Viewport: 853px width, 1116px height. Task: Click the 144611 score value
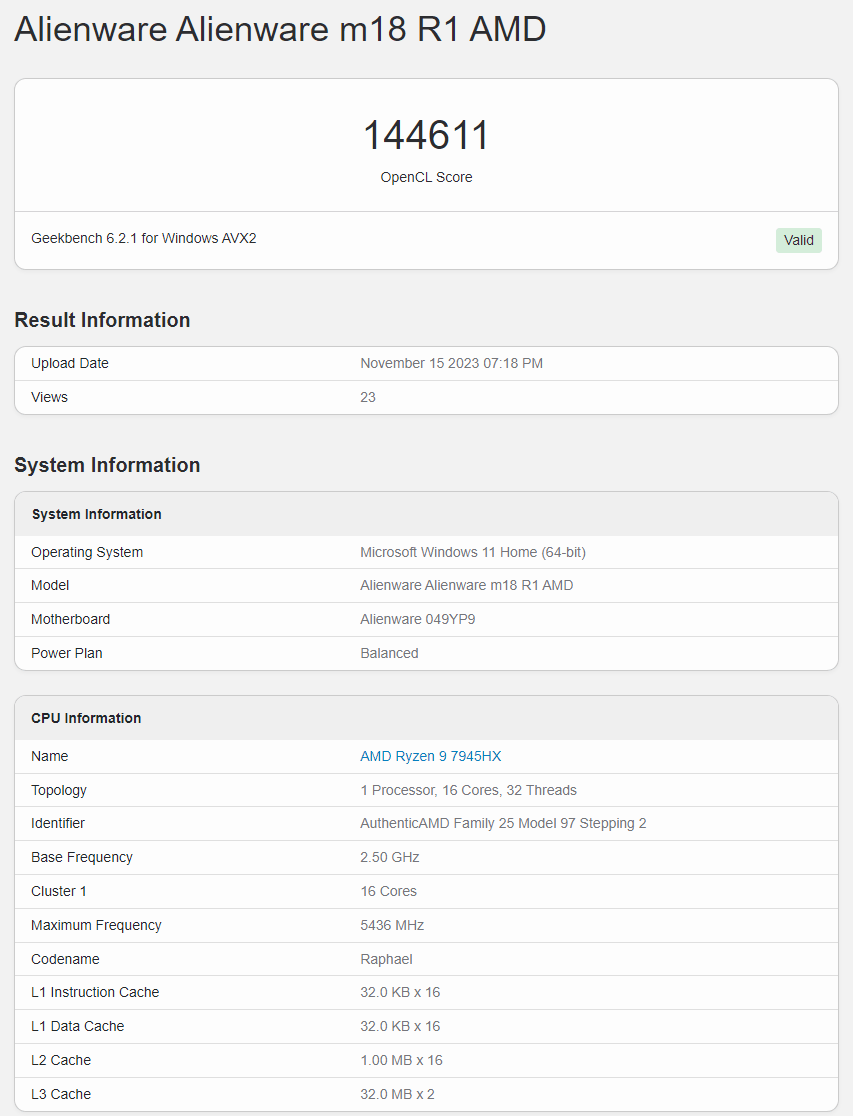[426, 135]
